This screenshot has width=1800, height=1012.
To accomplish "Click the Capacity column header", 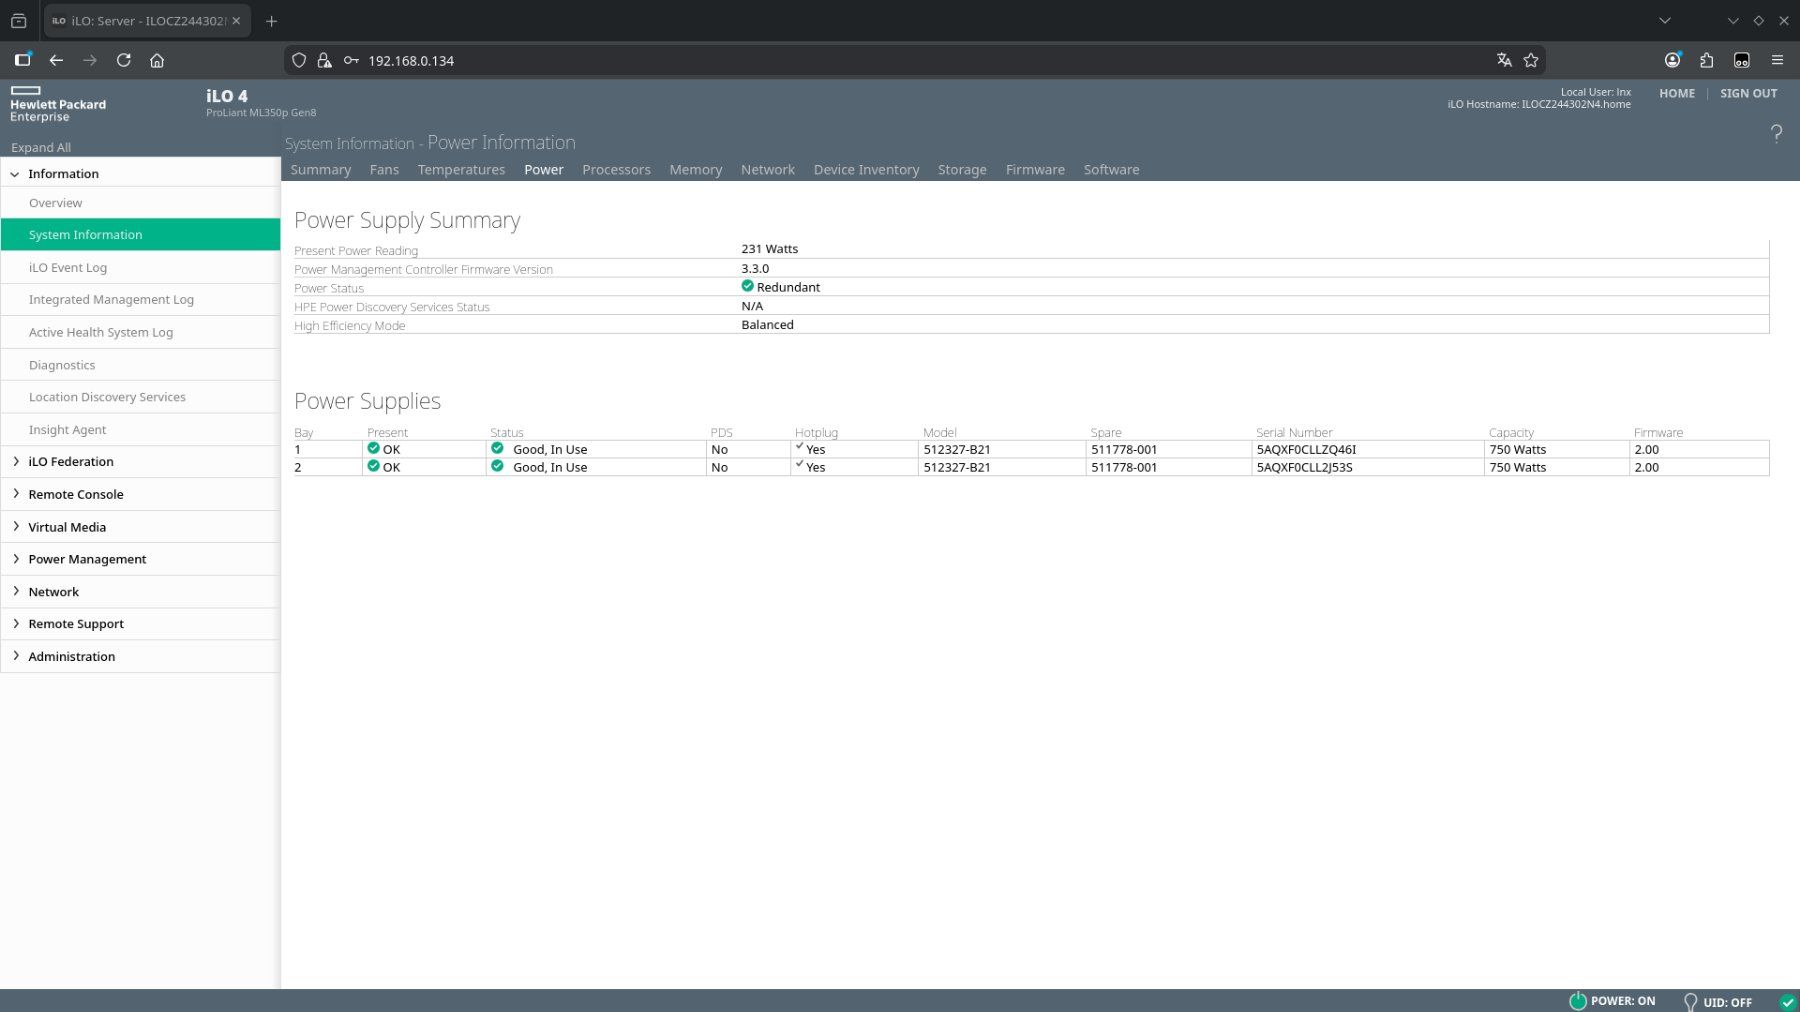I will [x=1510, y=433].
